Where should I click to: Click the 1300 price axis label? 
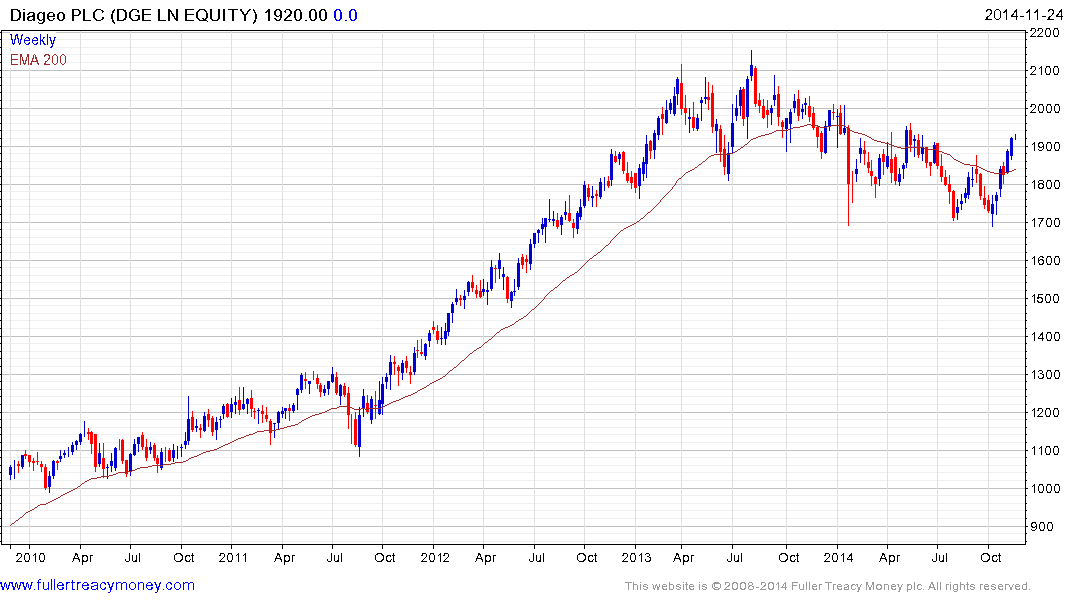point(1045,375)
